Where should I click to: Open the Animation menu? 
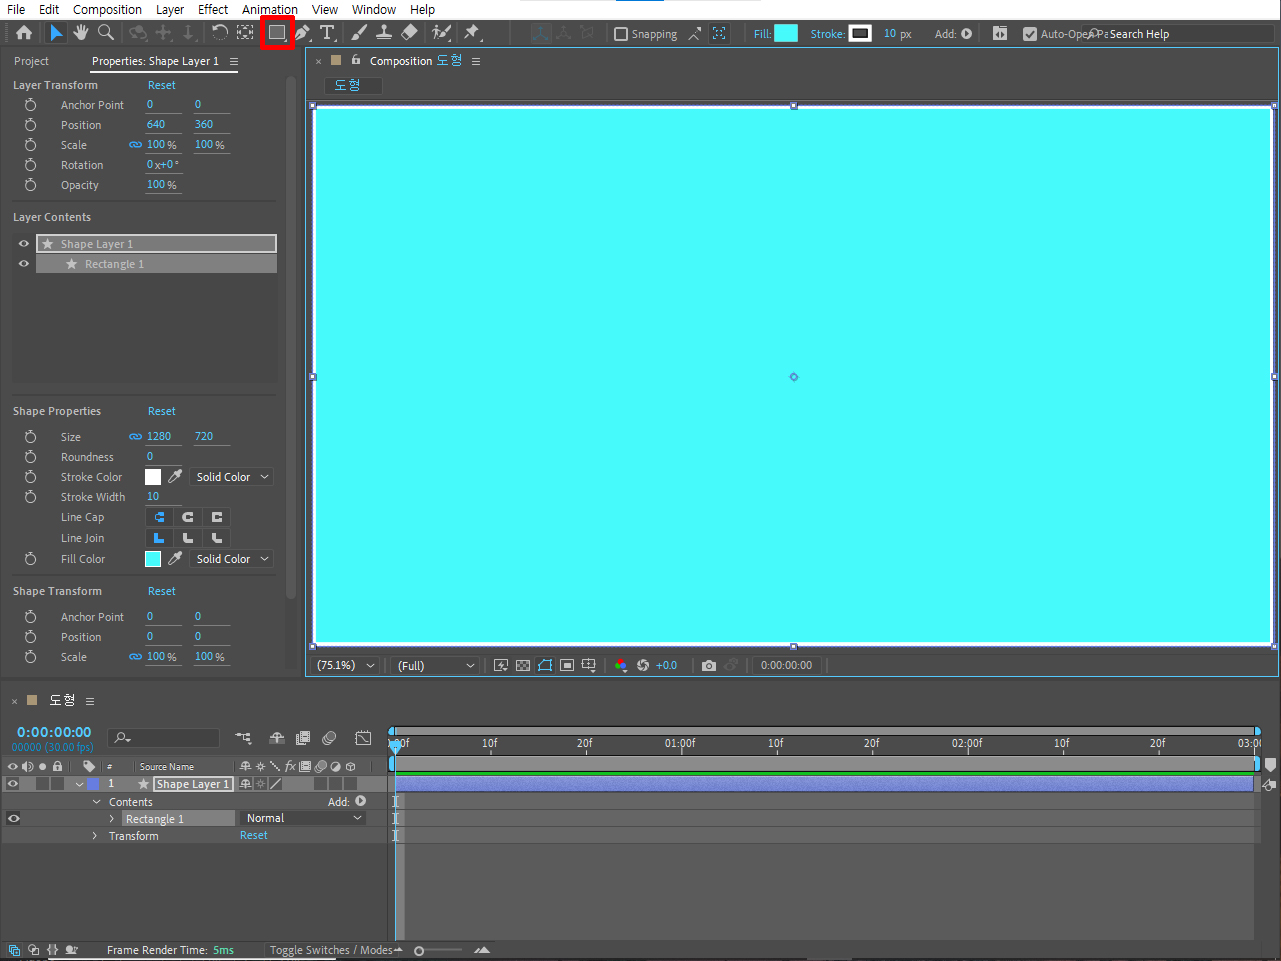270,9
